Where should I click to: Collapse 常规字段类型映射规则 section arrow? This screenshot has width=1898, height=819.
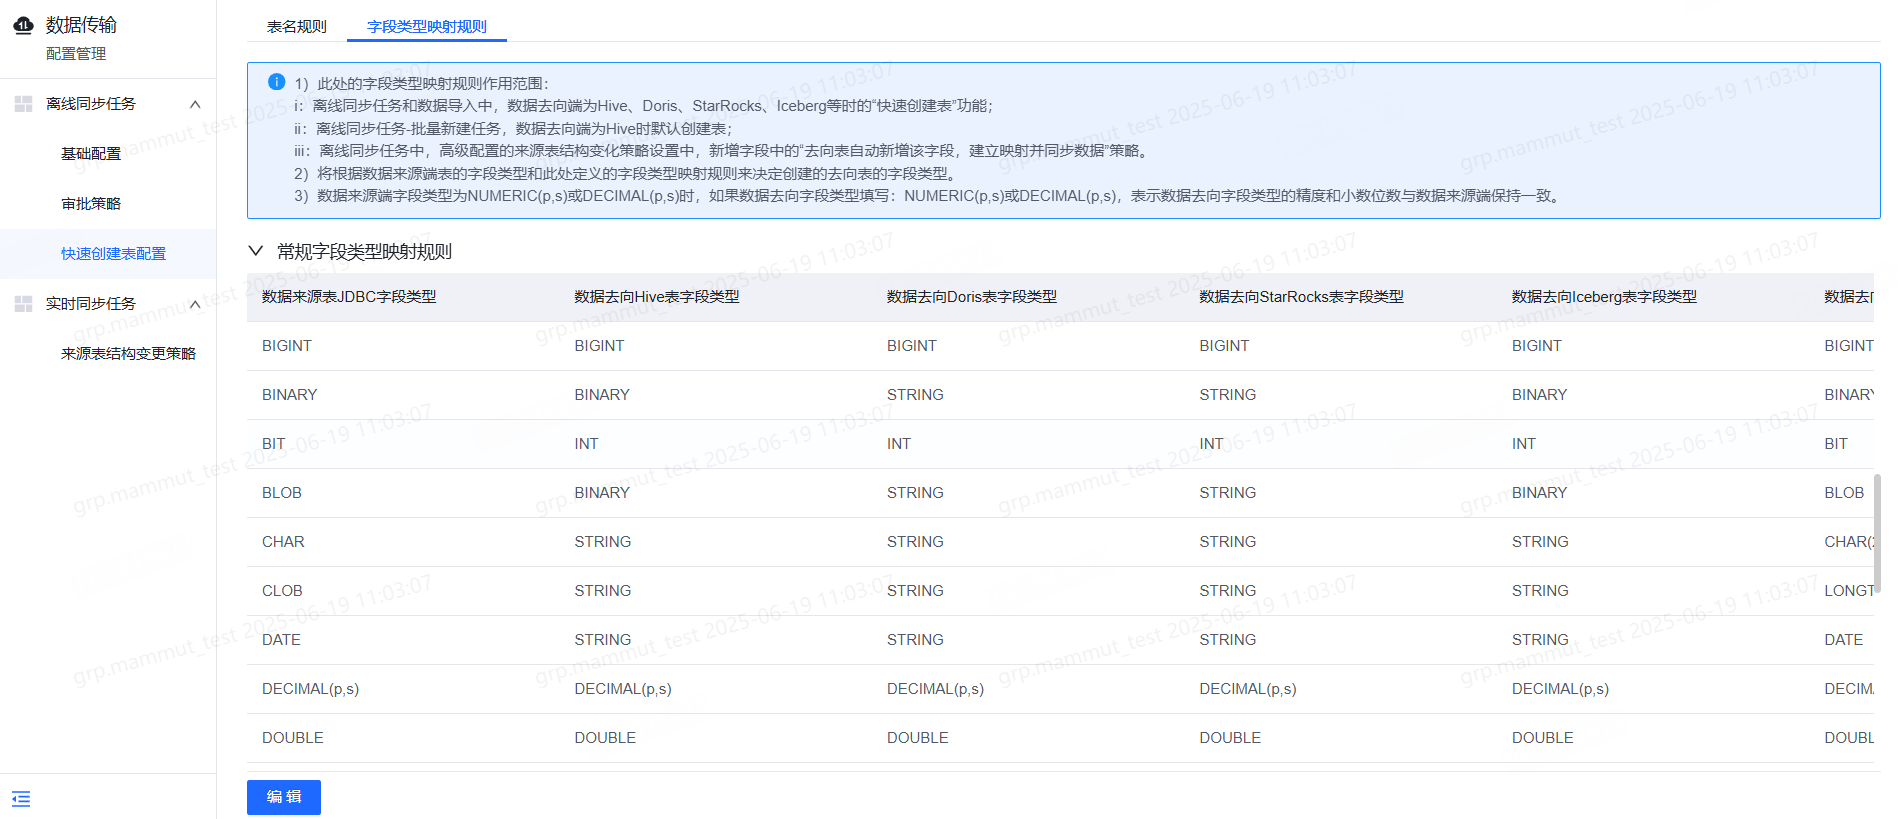click(x=256, y=251)
